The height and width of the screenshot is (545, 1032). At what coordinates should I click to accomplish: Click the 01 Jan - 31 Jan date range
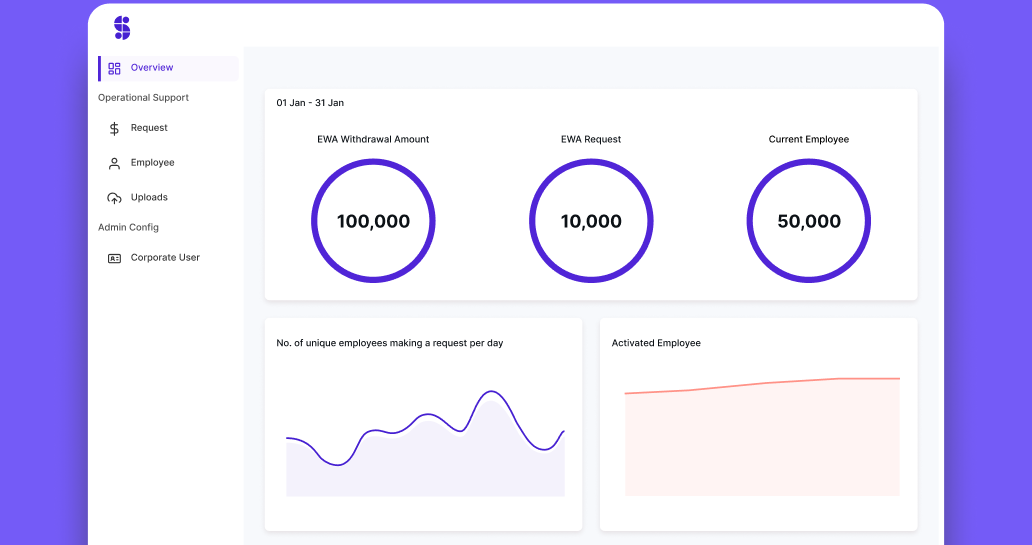pyautogui.click(x=310, y=103)
